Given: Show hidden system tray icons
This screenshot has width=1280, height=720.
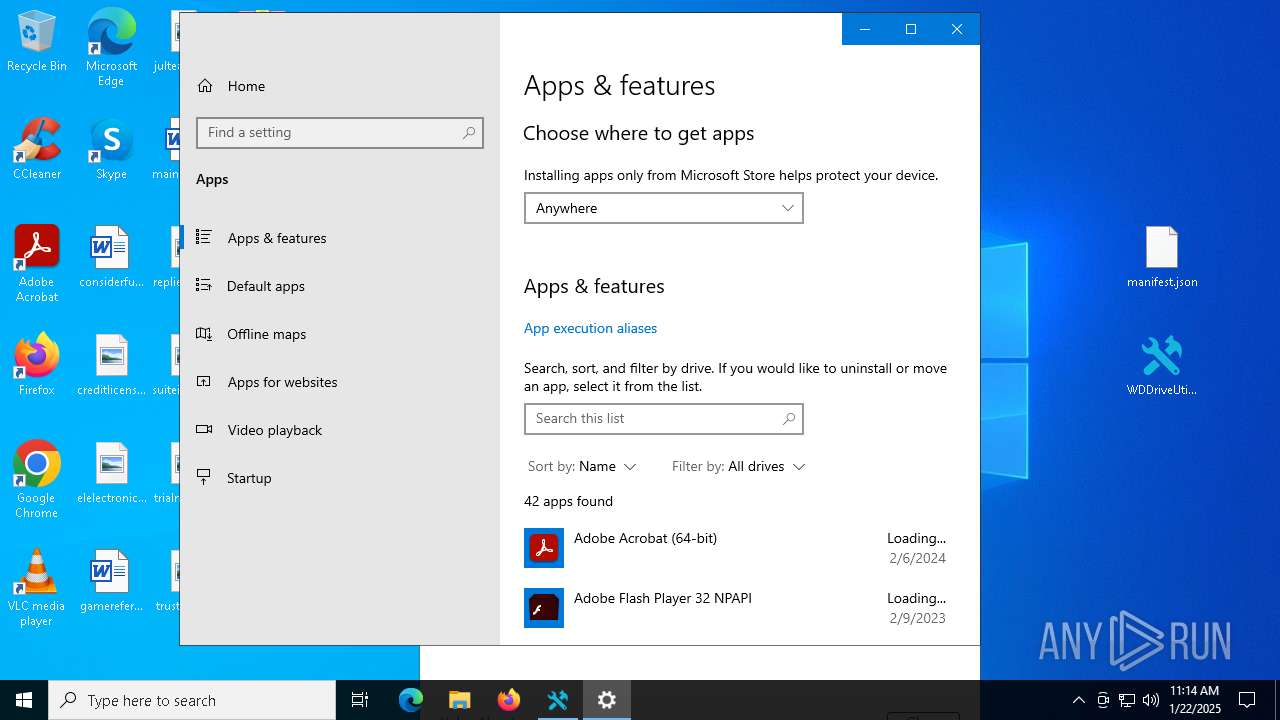Looking at the screenshot, I should (x=1078, y=700).
